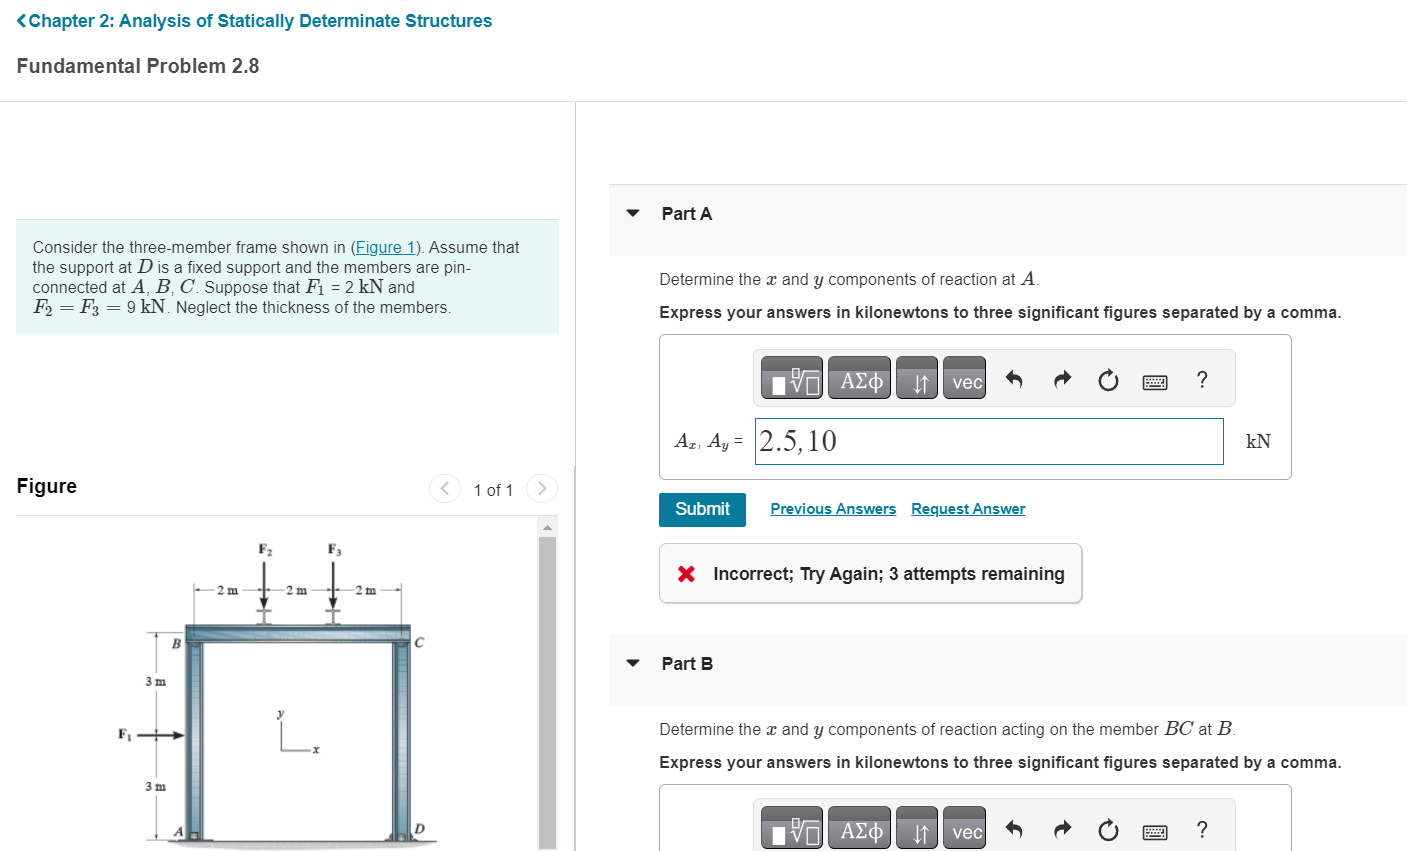Submit the Part A answer
The image size is (1407, 851).
(x=702, y=509)
